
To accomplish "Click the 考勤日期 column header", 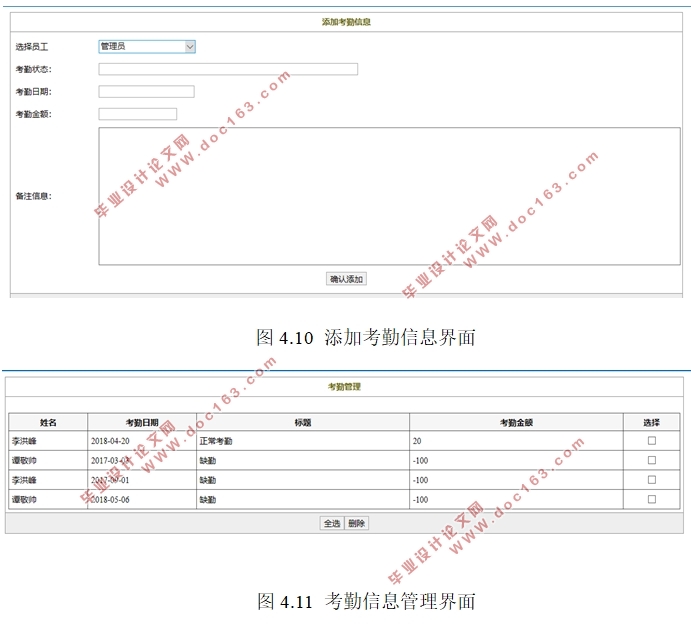I will (141, 422).
